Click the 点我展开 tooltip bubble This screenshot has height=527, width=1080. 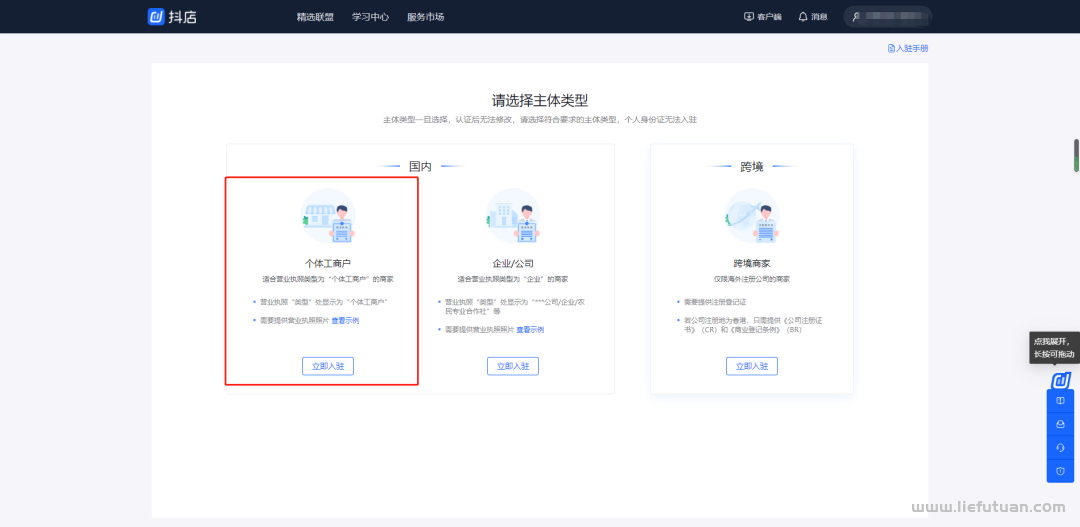[x=1053, y=347]
